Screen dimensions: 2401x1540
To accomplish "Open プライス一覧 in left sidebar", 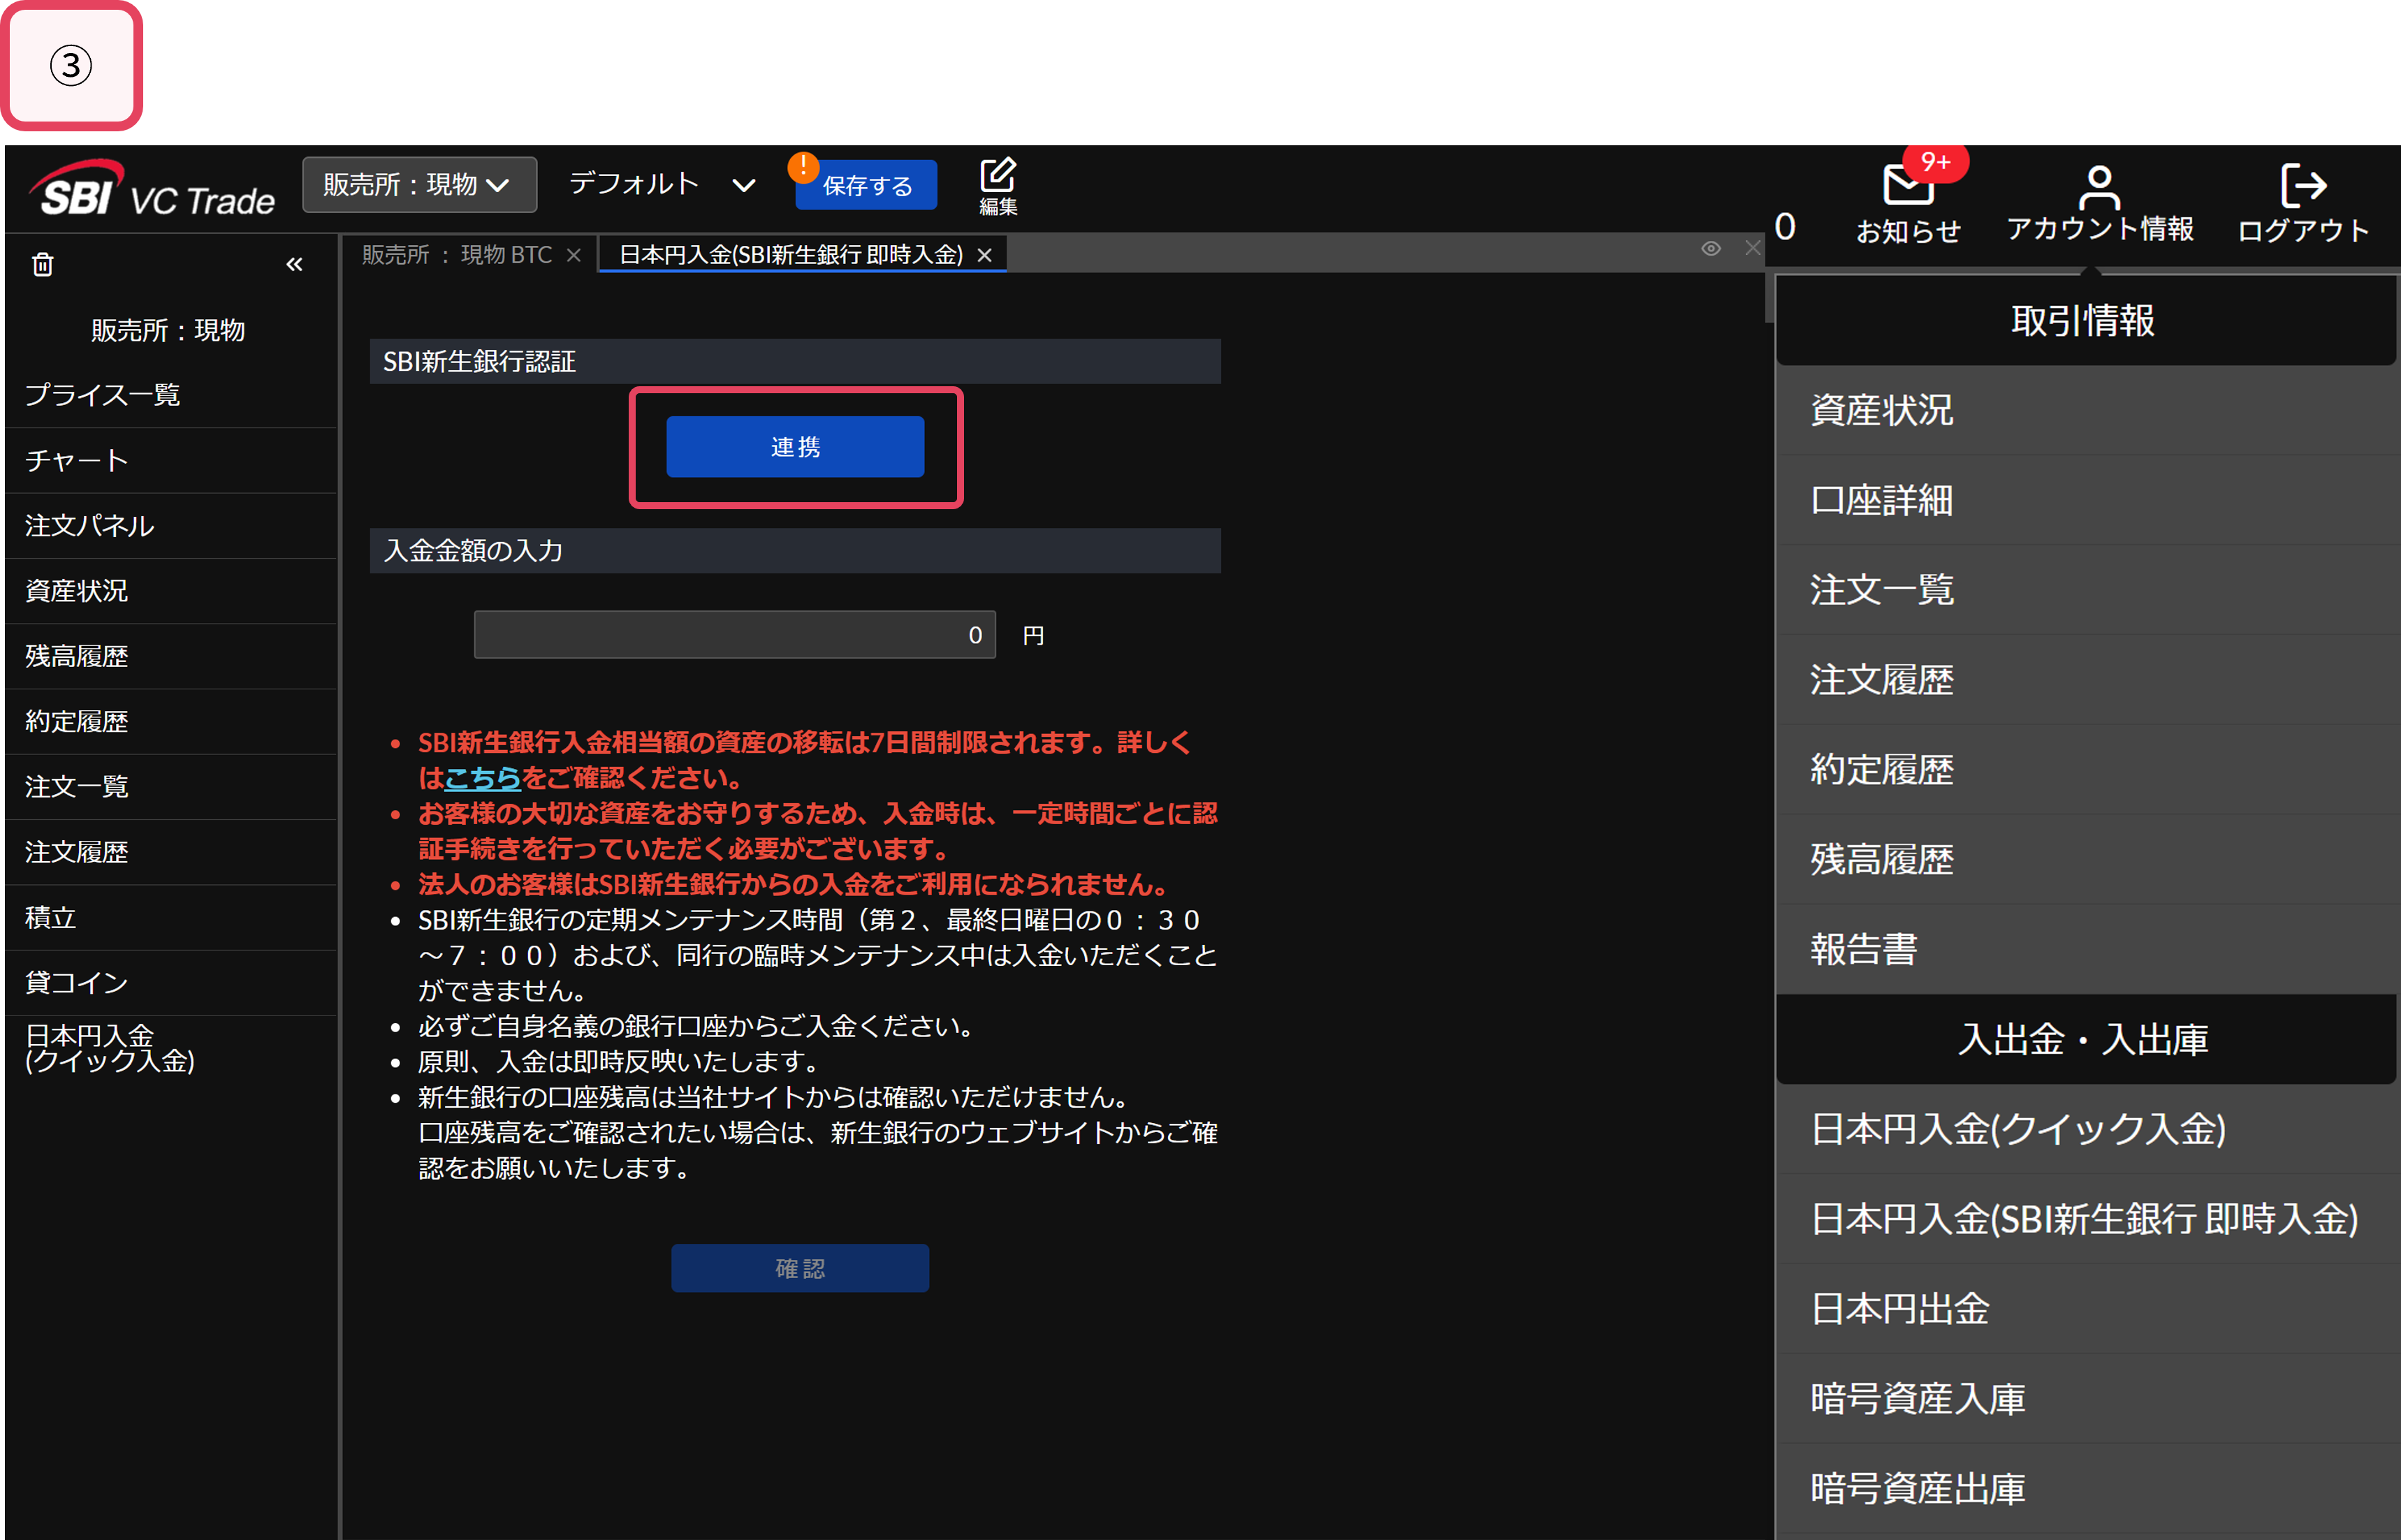I will [x=170, y=395].
